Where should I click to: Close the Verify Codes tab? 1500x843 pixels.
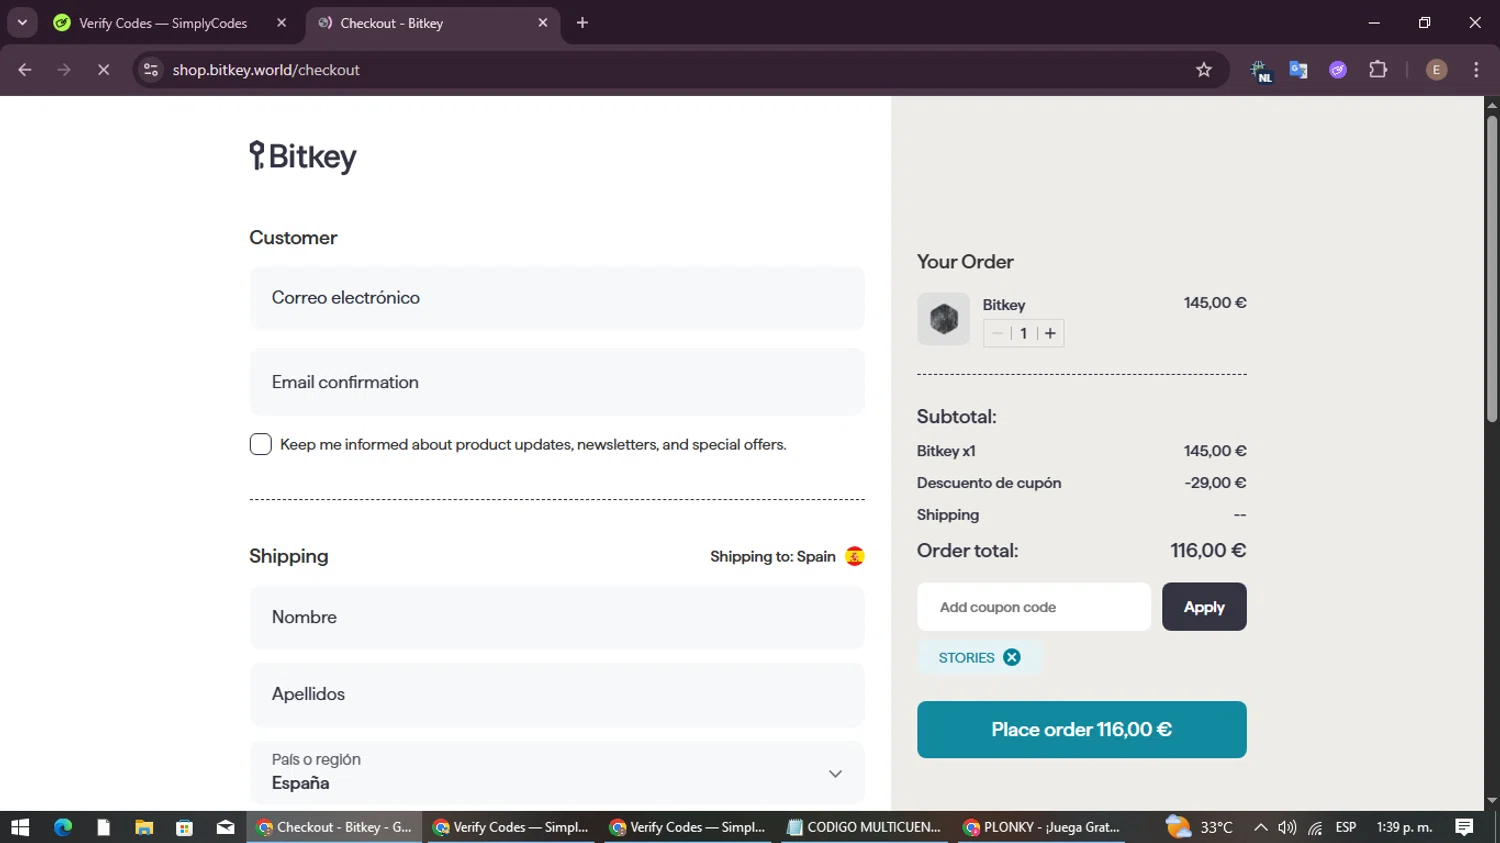point(281,22)
